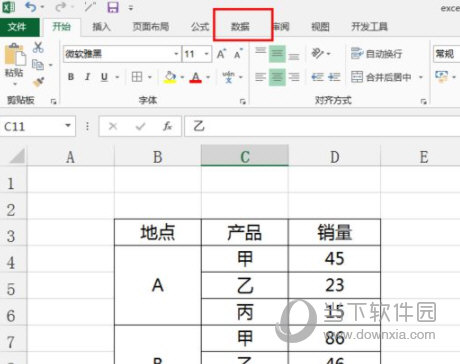The image size is (460, 364).
Task: Open font color dropdown arrow
Action: 208,77
